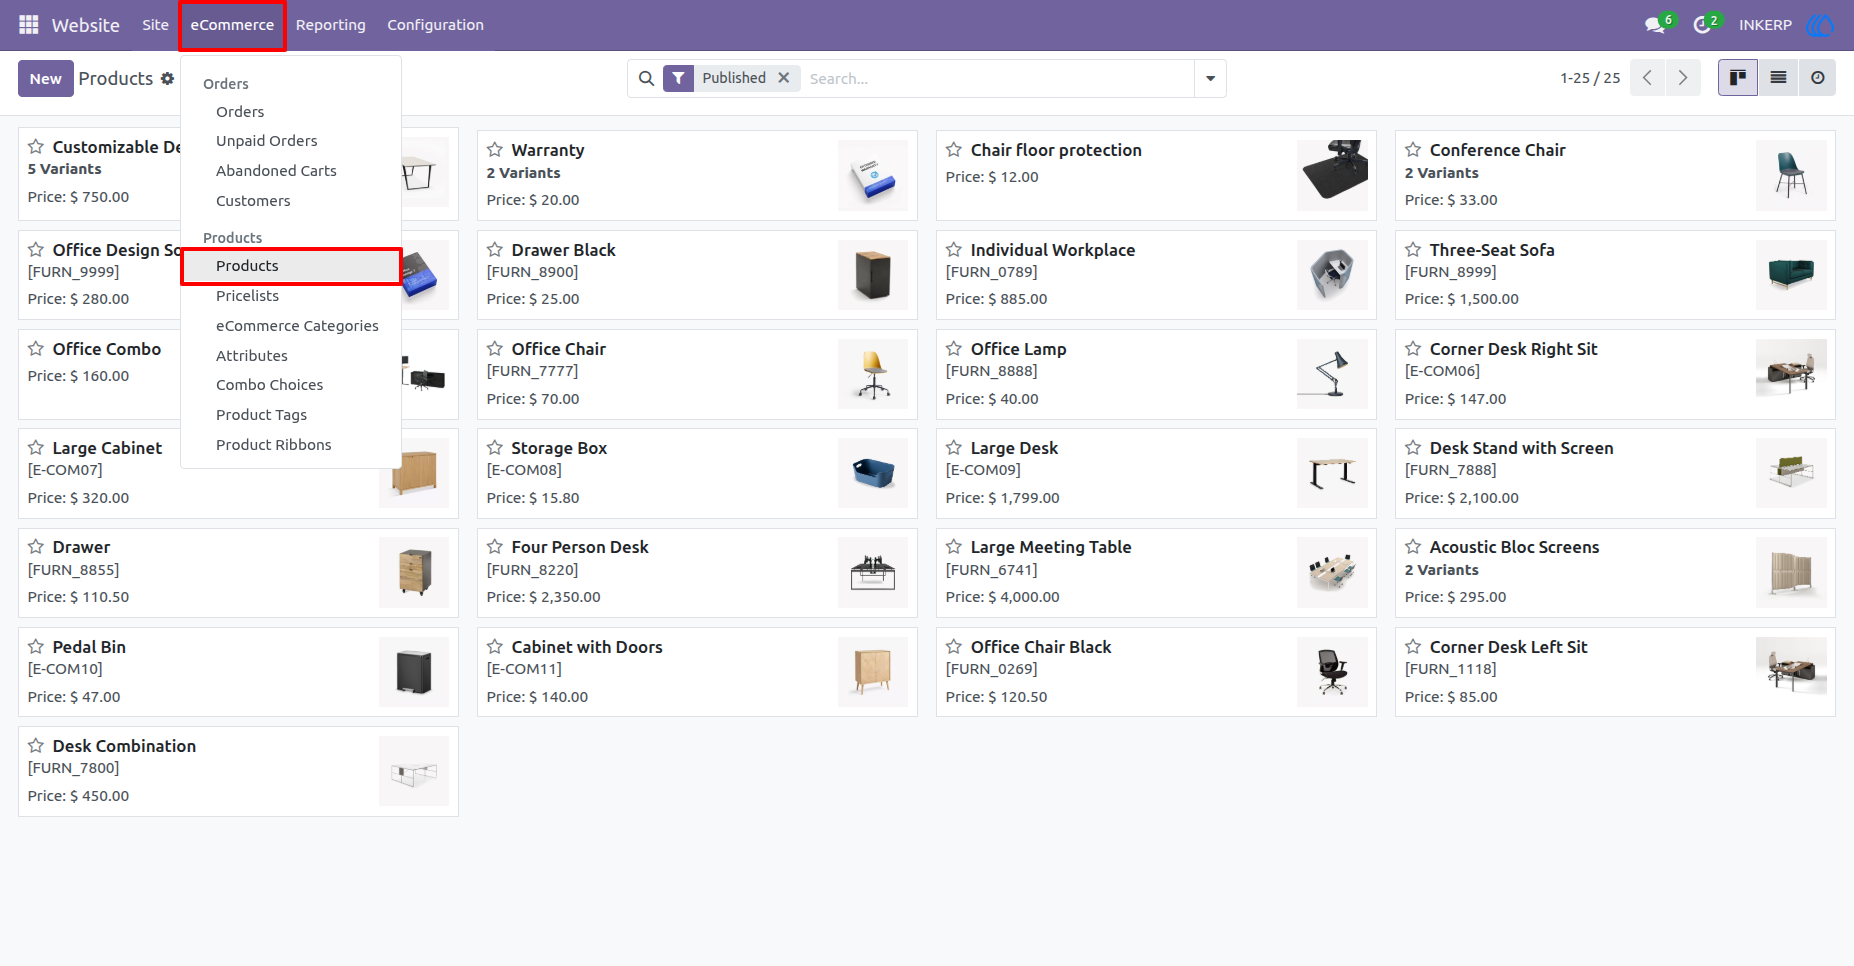Screen dimensions: 1854x966
Task: Open the Corner Desk Right Sit card title
Action: [1513, 349]
